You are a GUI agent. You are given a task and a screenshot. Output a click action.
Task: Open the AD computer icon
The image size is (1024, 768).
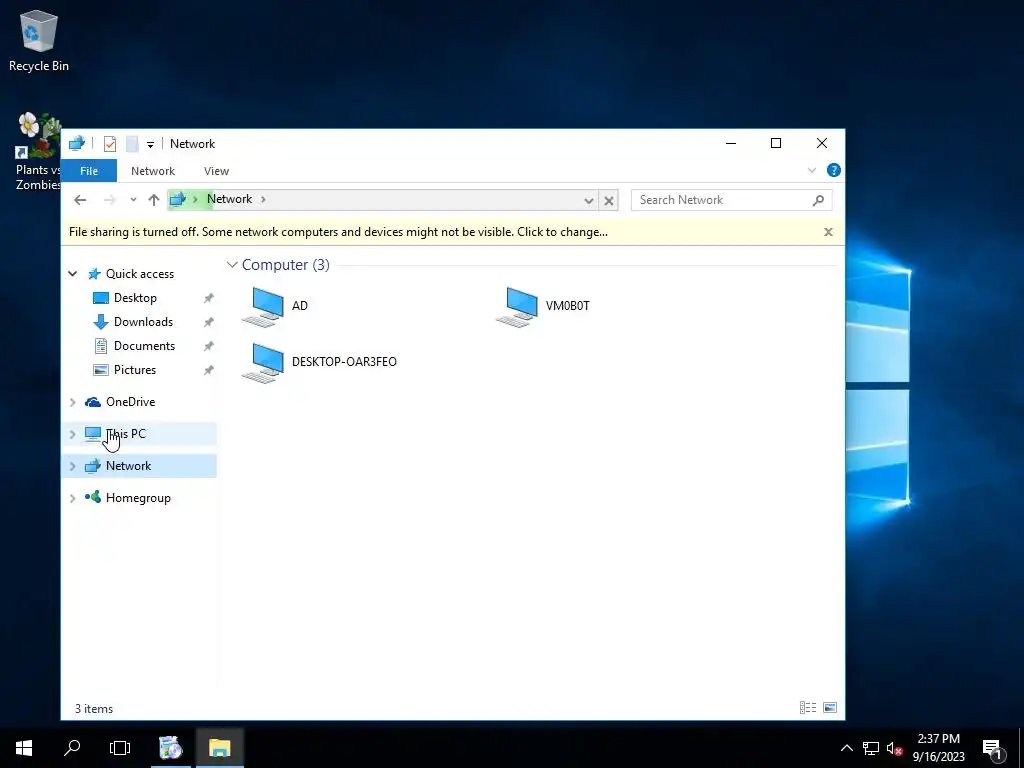[263, 306]
